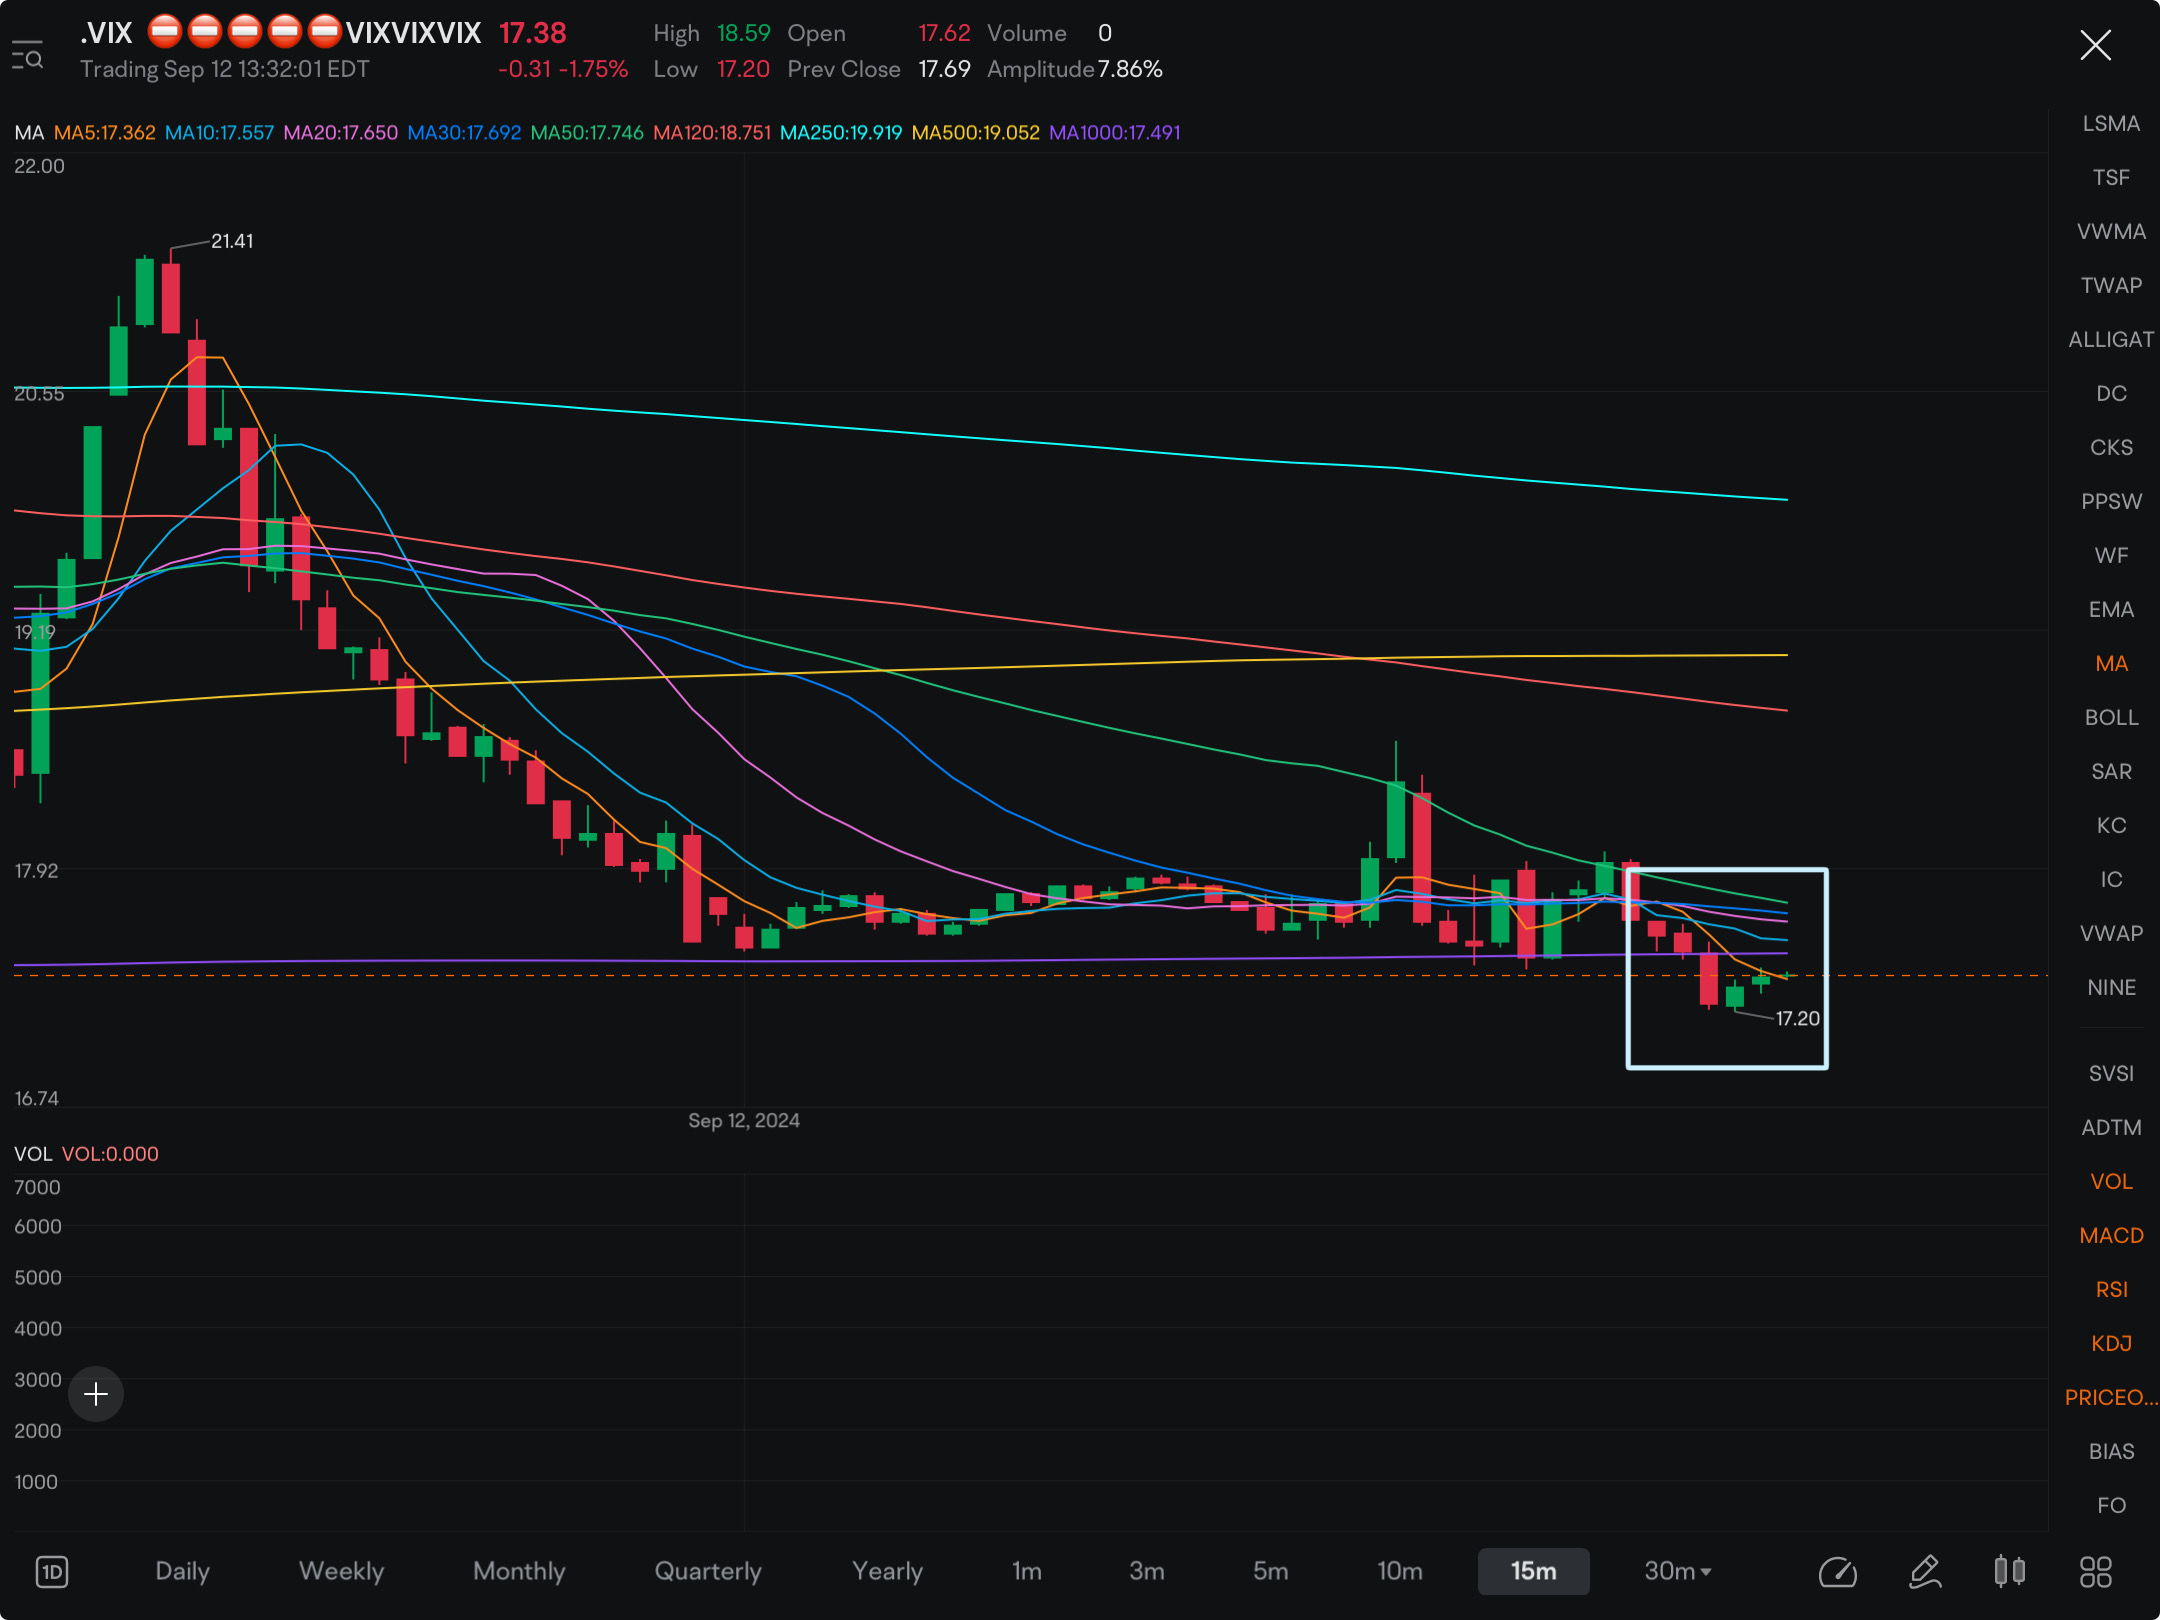Change candlestick chart type icon

[x=2010, y=1572]
